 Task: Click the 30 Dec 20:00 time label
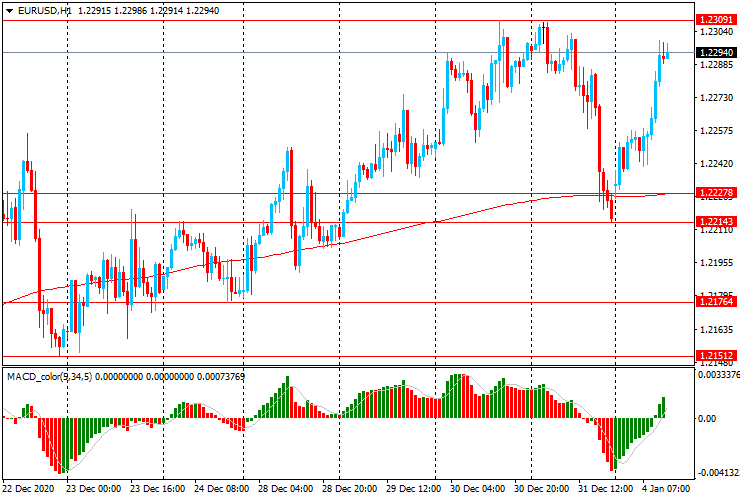click(x=542, y=489)
